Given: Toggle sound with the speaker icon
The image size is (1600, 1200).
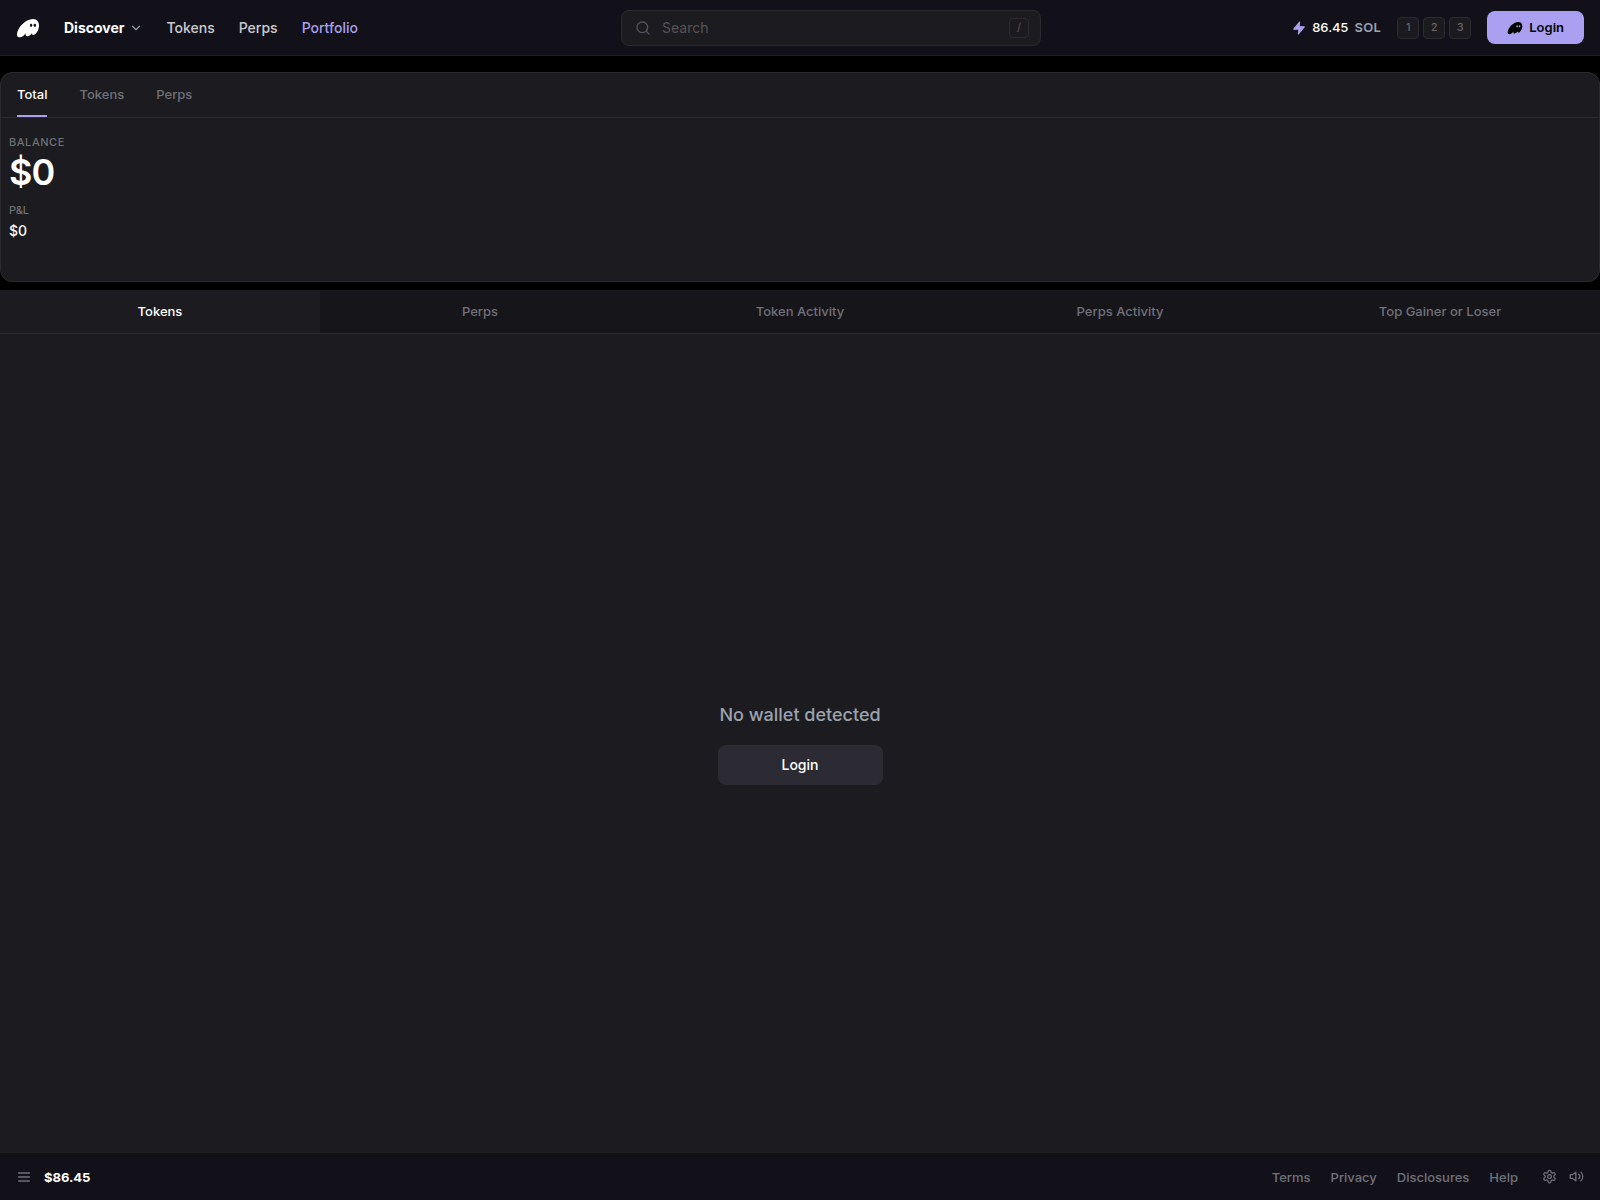Looking at the screenshot, I should (x=1576, y=1177).
